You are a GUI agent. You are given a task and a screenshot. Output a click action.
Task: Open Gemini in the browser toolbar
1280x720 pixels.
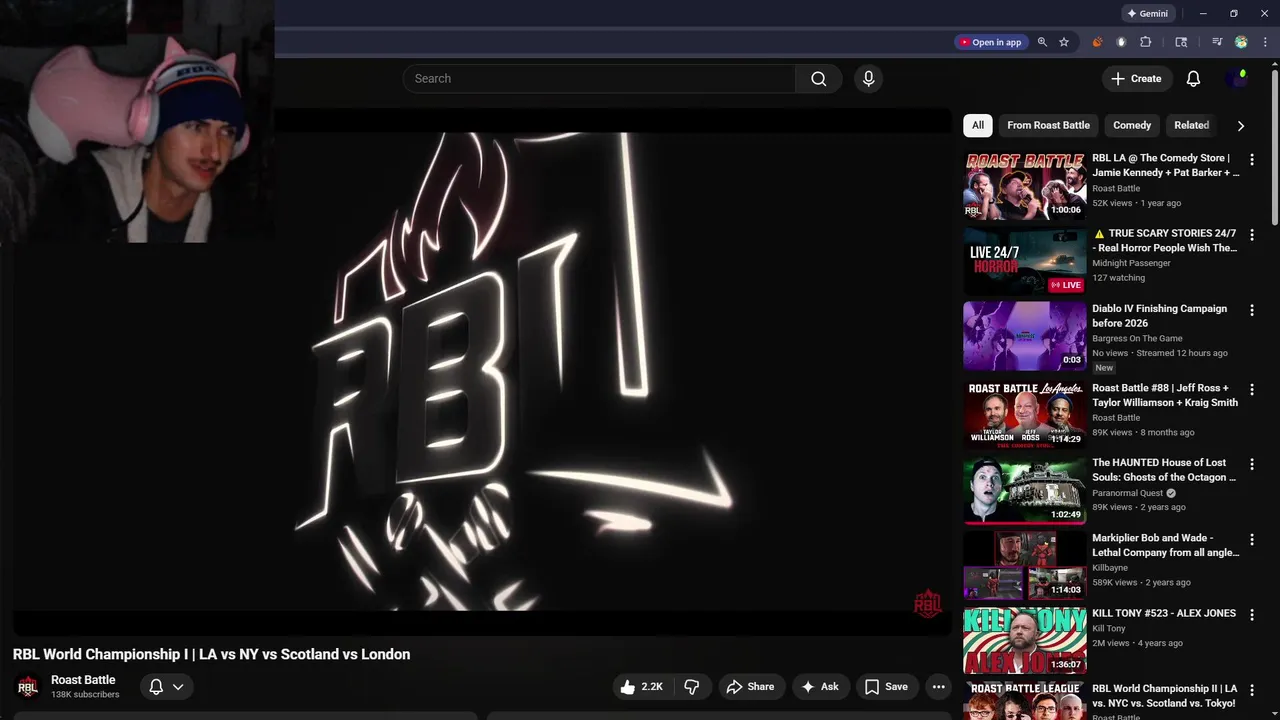(x=1147, y=14)
